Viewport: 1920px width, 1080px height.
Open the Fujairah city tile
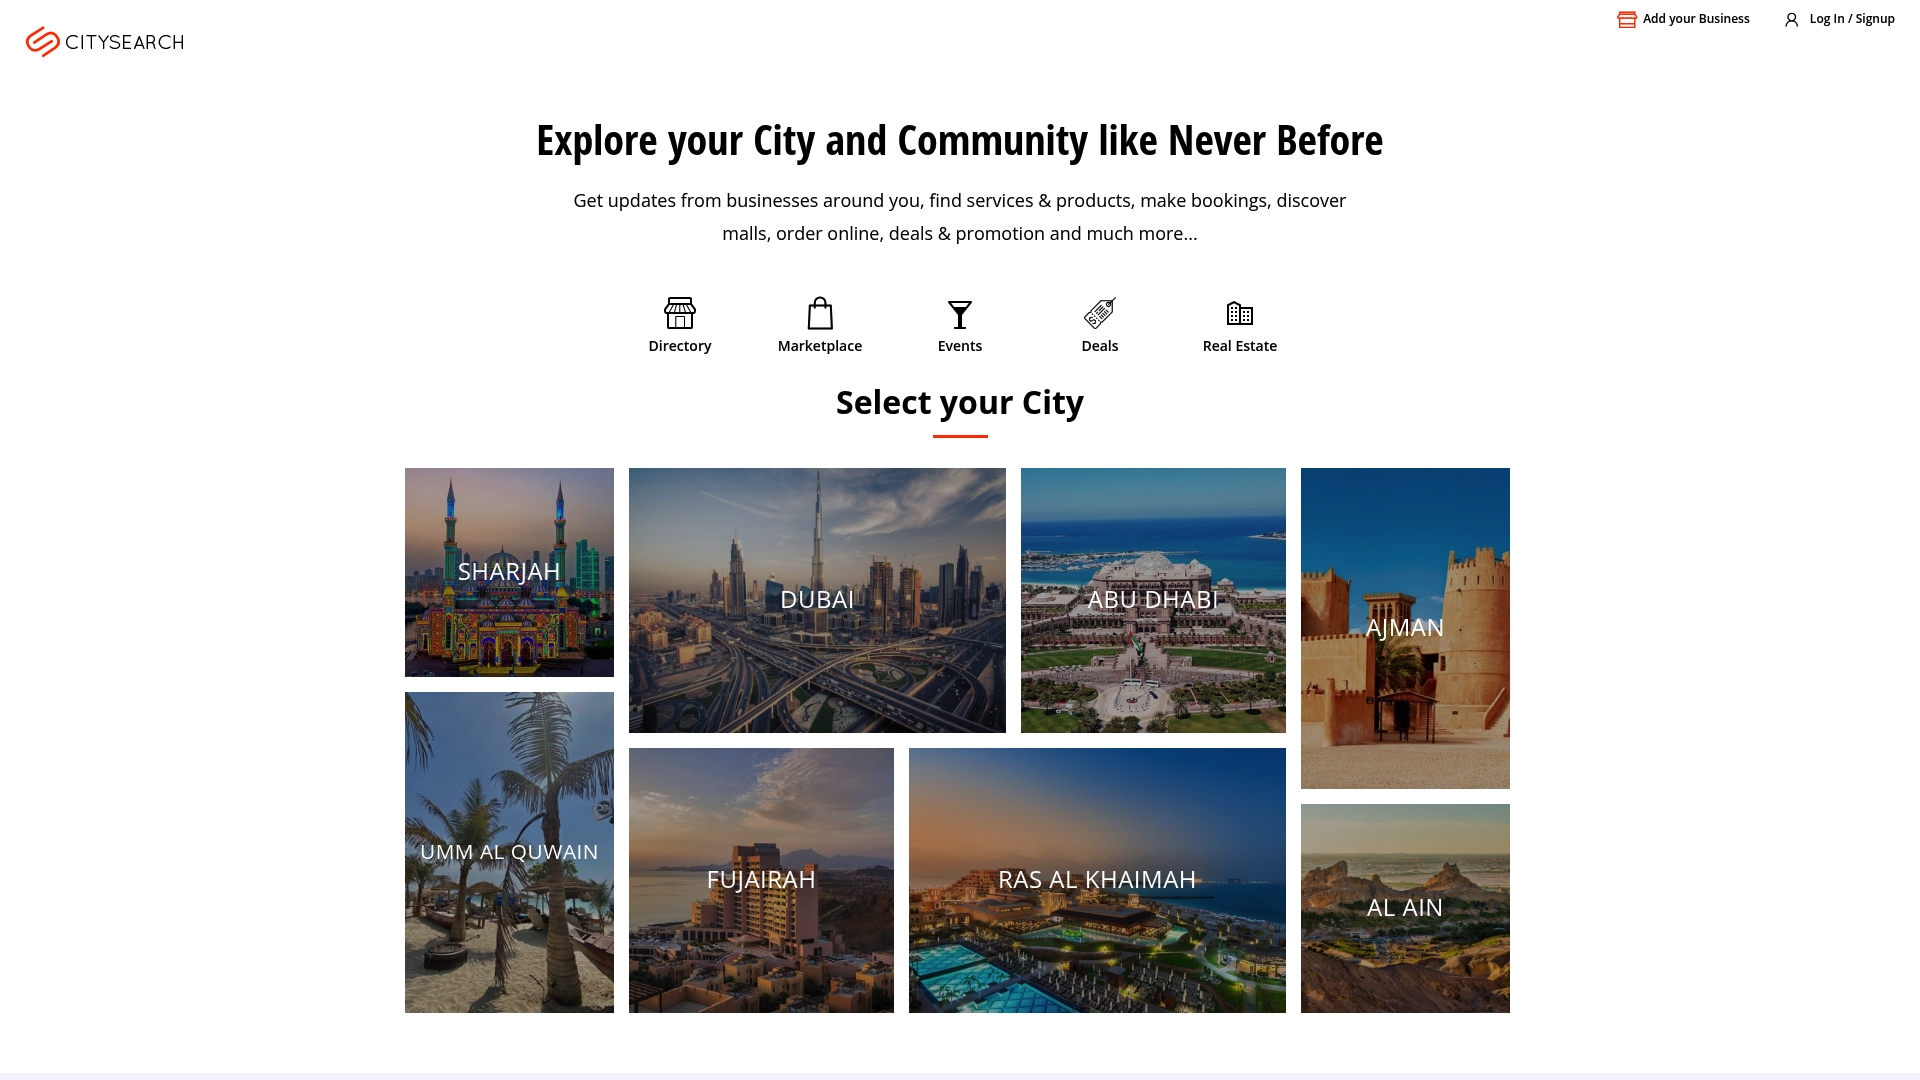[x=761, y=880]
